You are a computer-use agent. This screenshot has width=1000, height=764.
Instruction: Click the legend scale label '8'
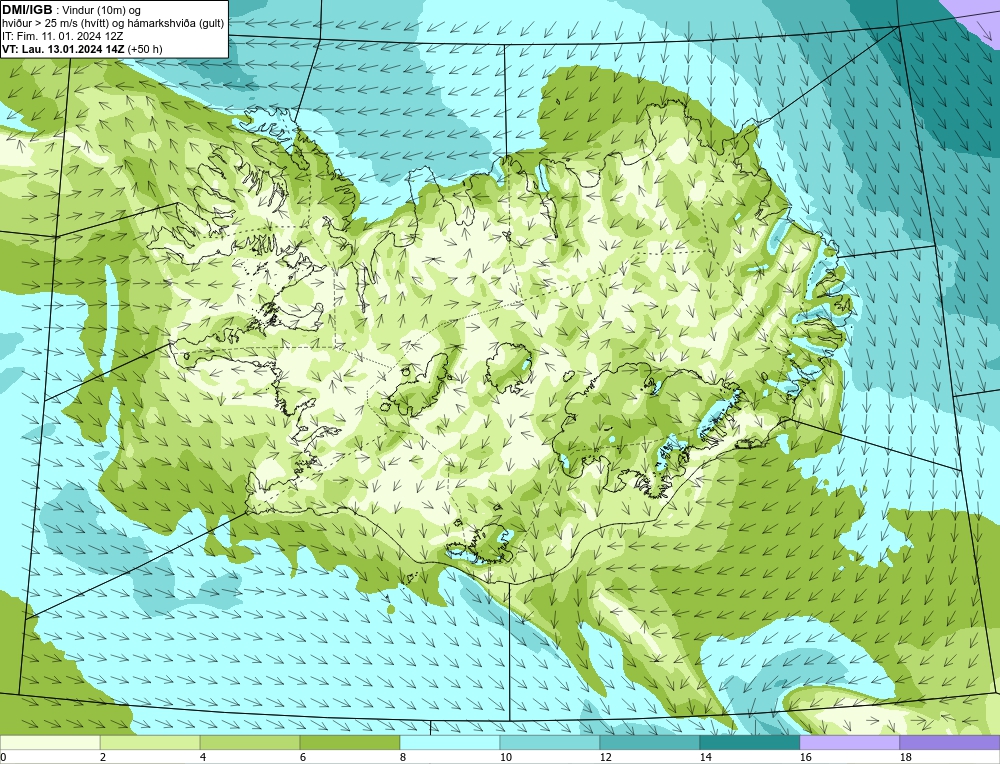pyautogui.click(x=403, y=757)
